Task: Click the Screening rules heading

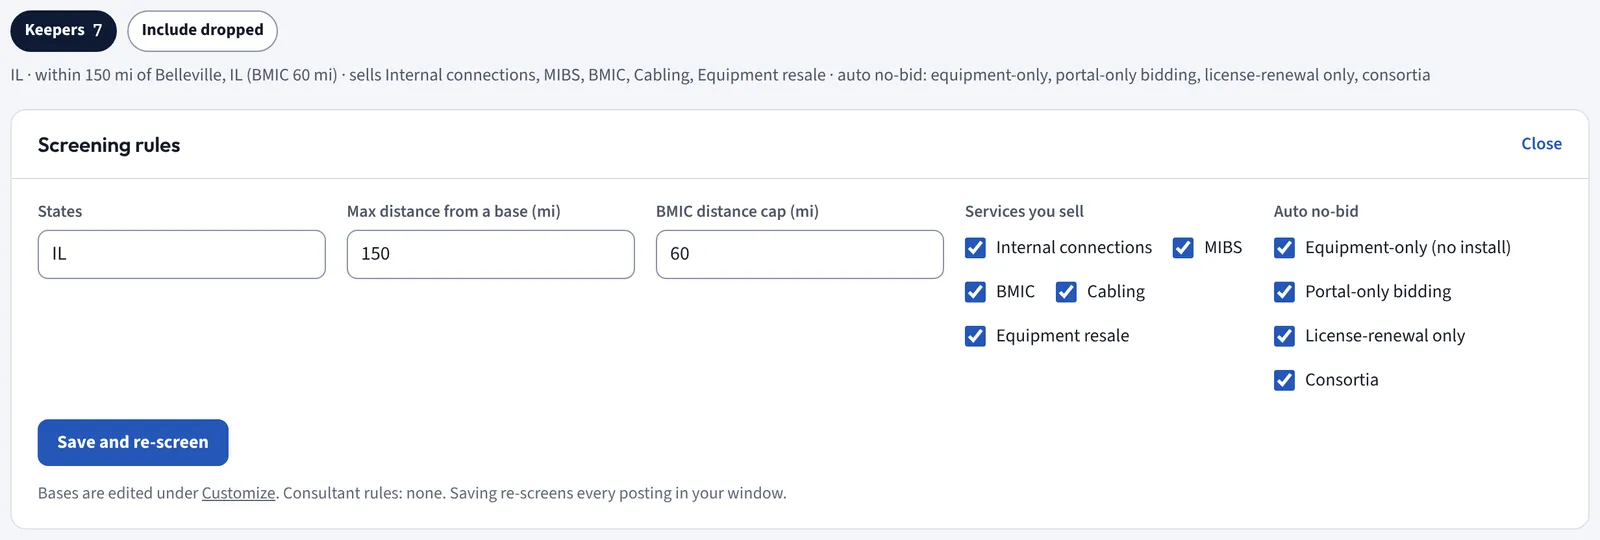Action: (109, 145)
